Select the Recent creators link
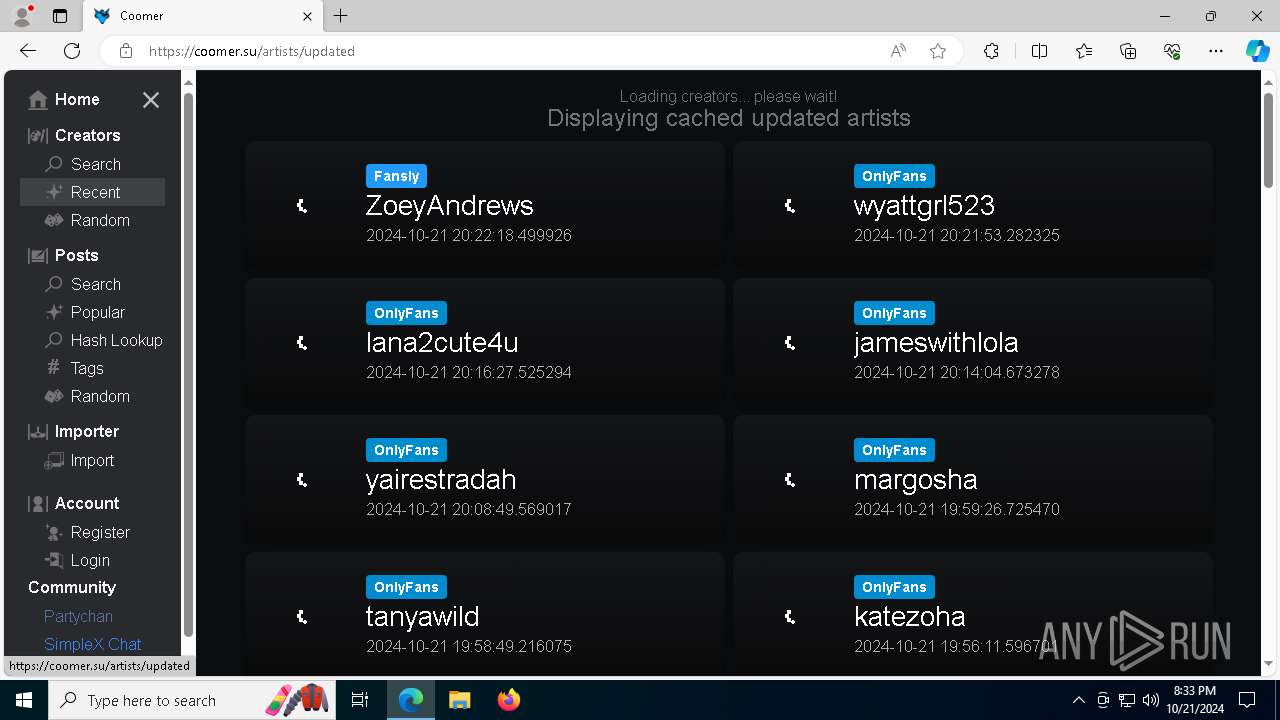This screenshot has height=720, width=1280. (92, 192)
